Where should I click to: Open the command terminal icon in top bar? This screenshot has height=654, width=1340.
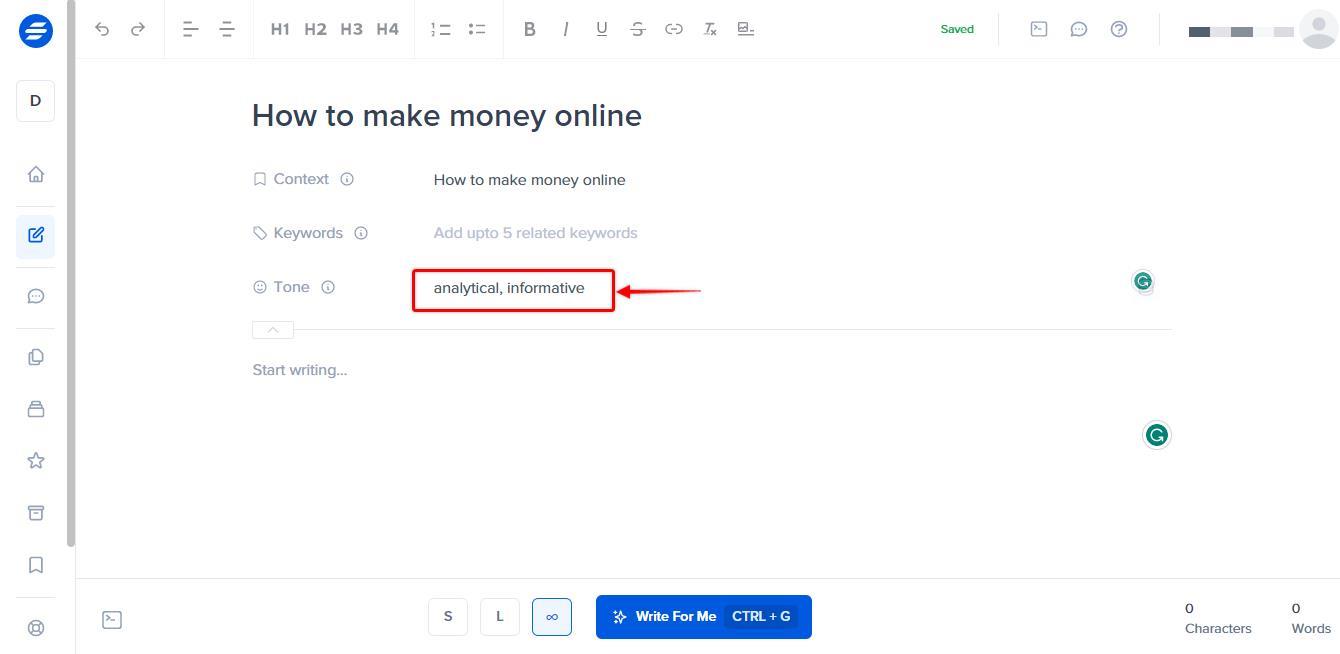tap(1039, 29)
